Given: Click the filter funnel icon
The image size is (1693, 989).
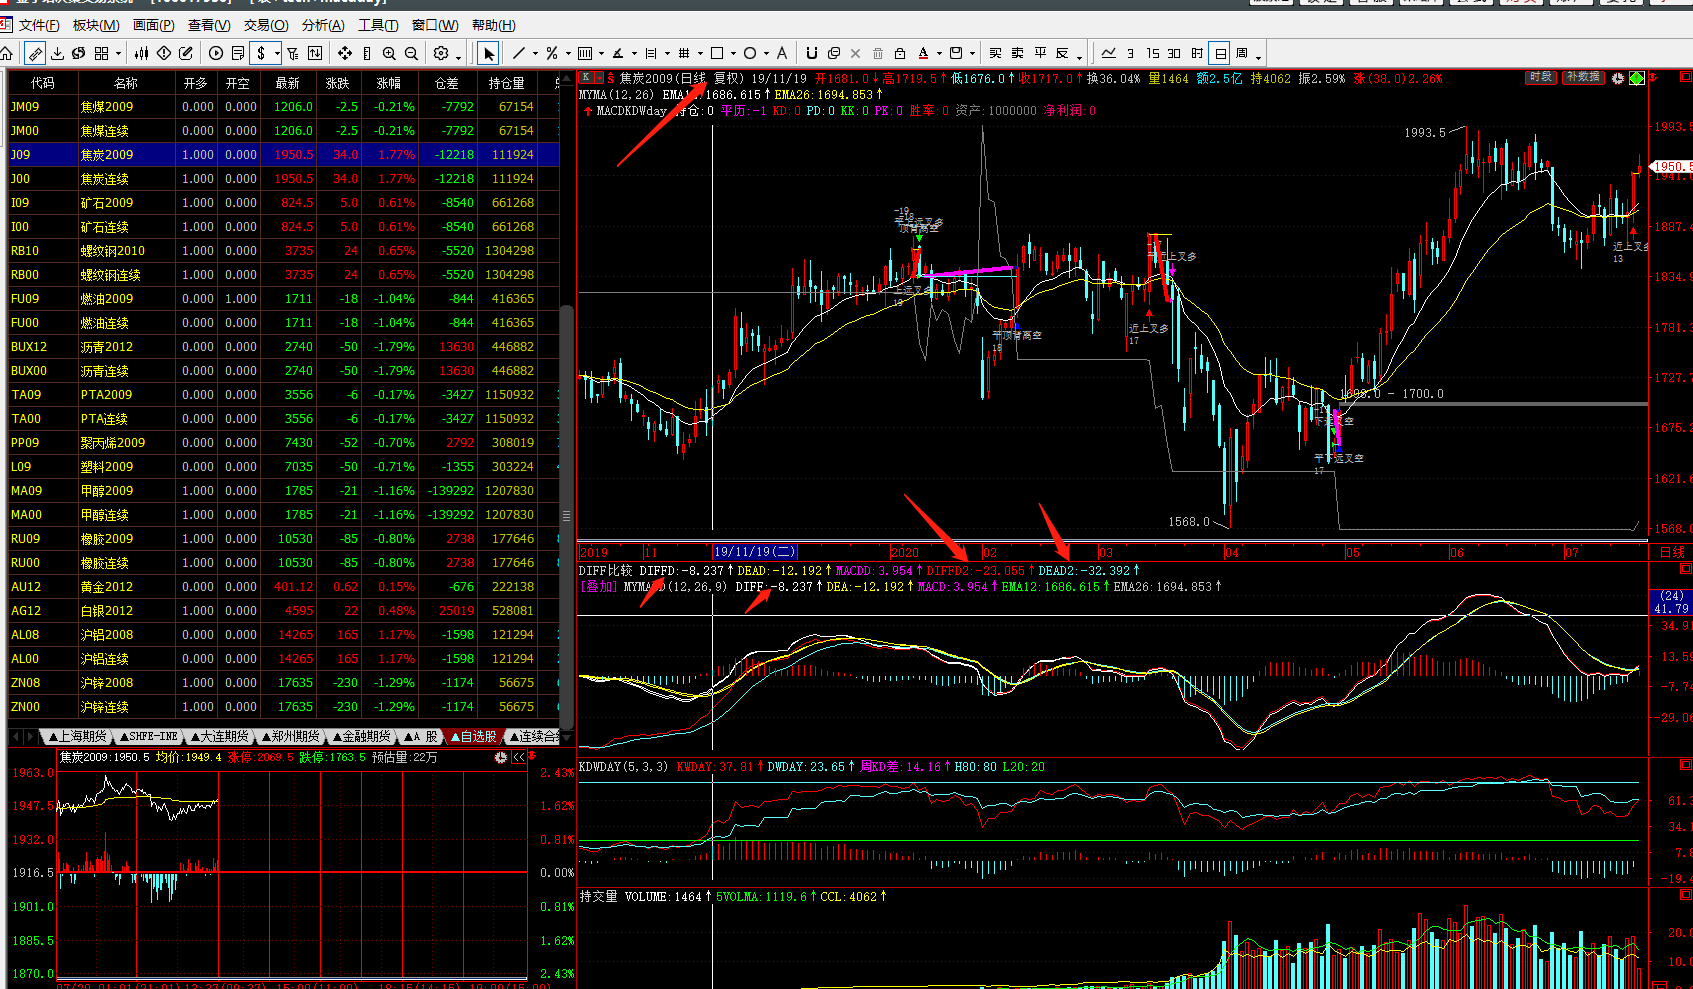Looking at the screenshot, I should click(x=292, y=53).
